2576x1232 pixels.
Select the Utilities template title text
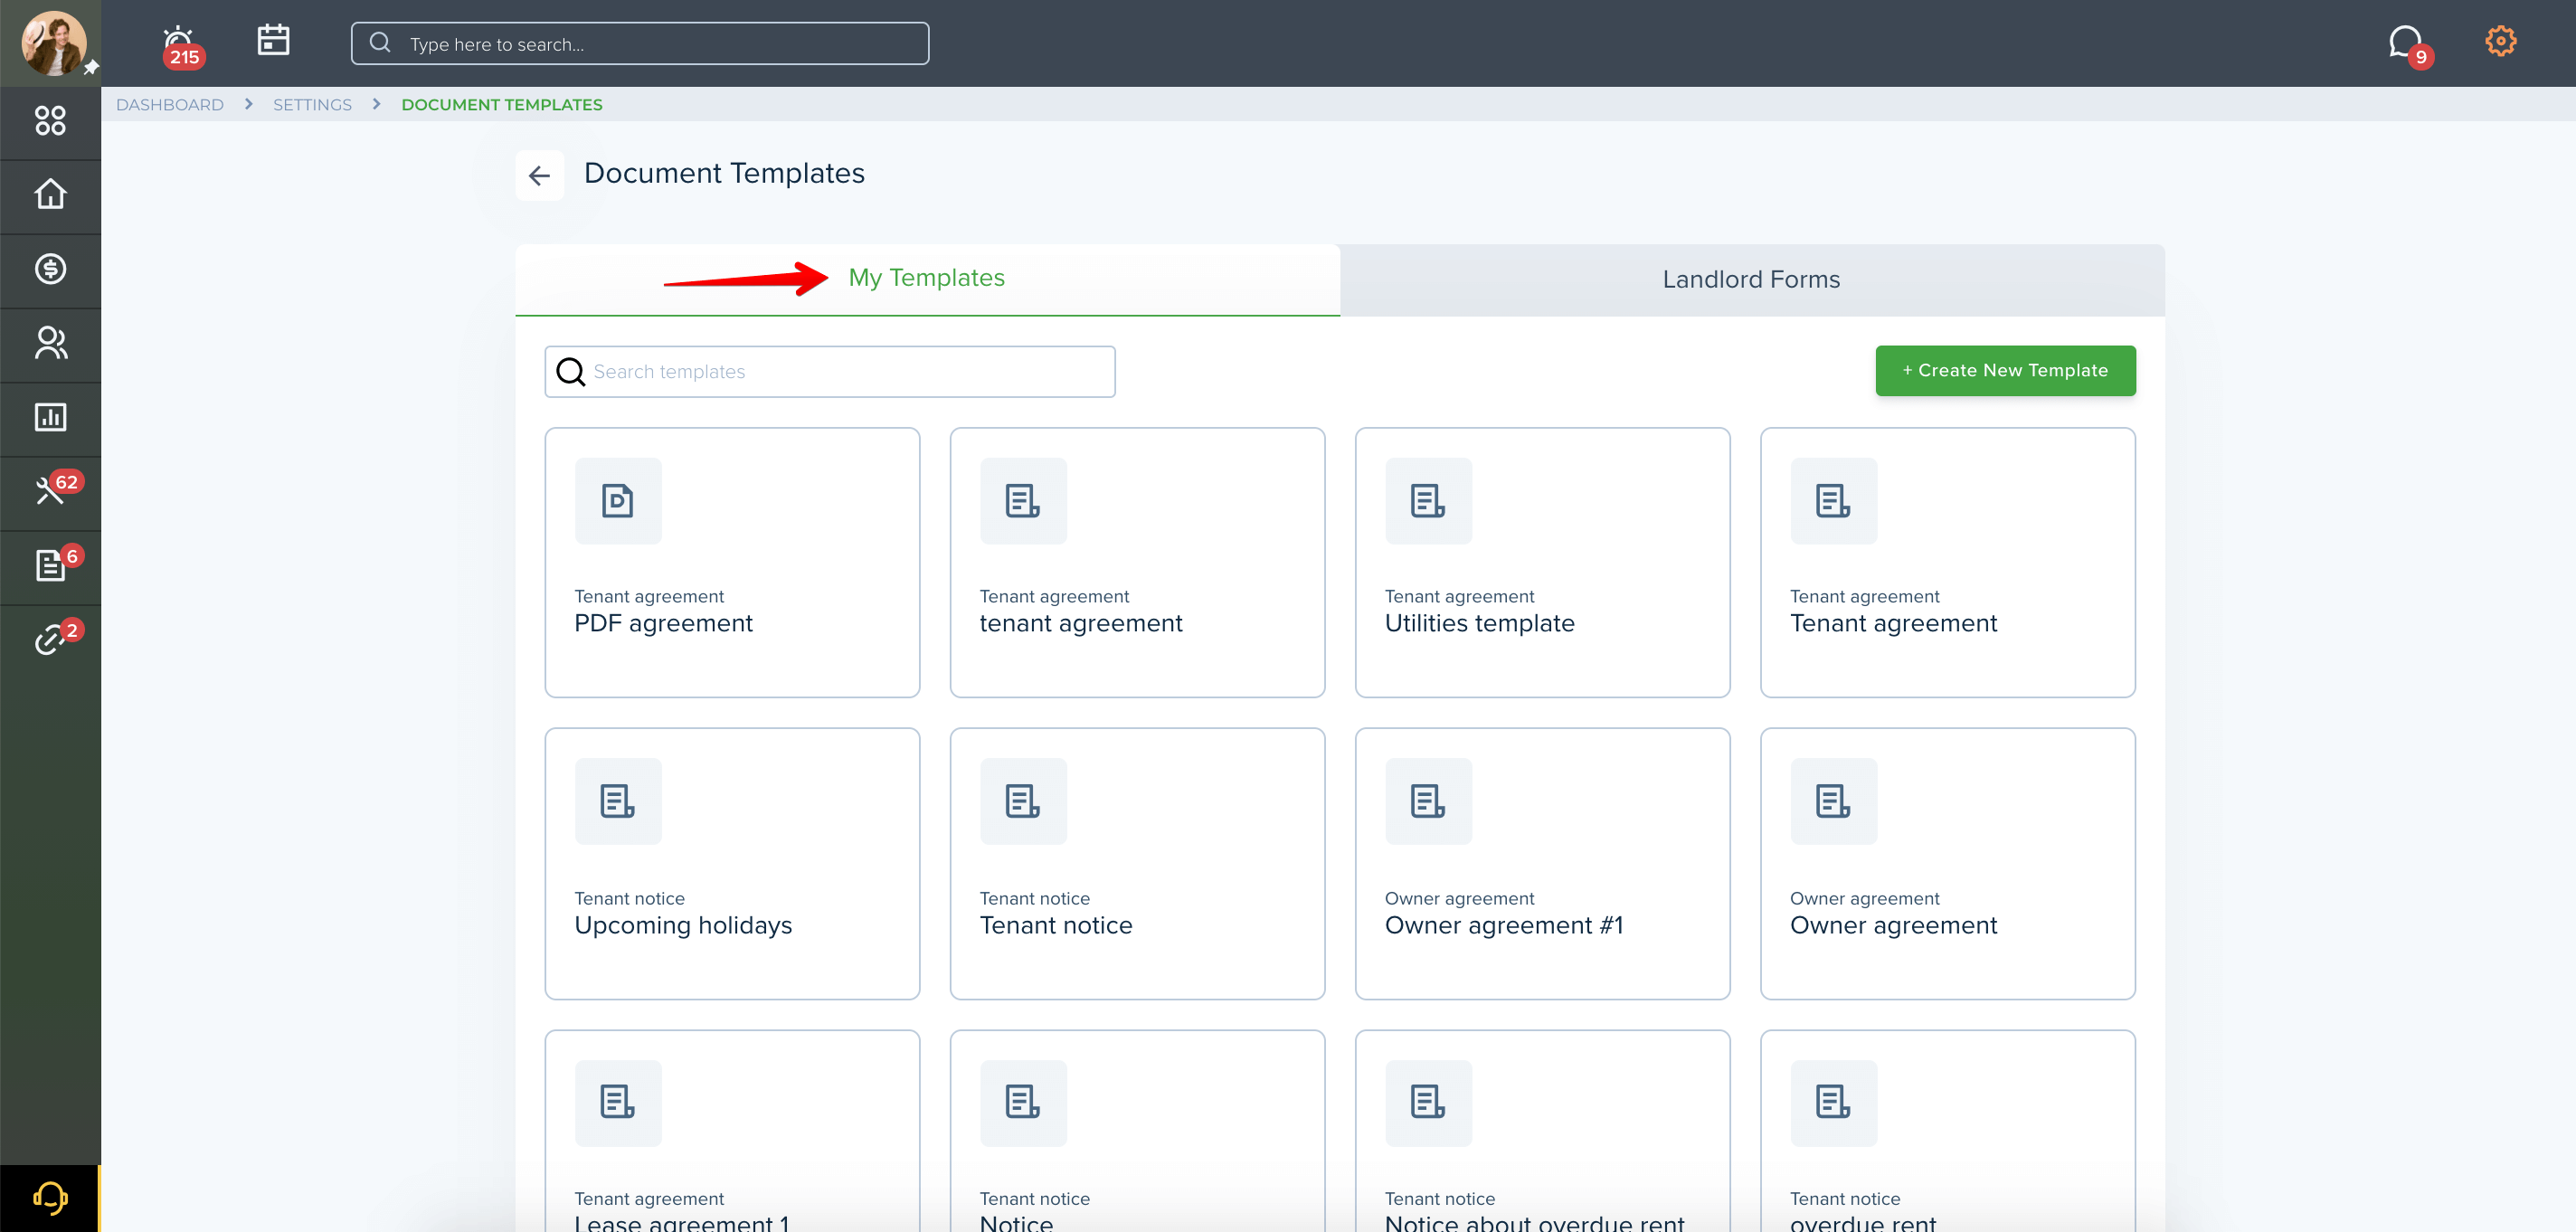(1479, 624)
